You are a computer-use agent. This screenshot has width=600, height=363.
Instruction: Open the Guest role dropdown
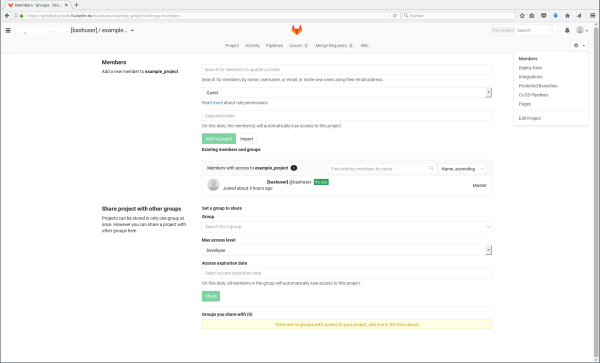(x=347, y=93)
